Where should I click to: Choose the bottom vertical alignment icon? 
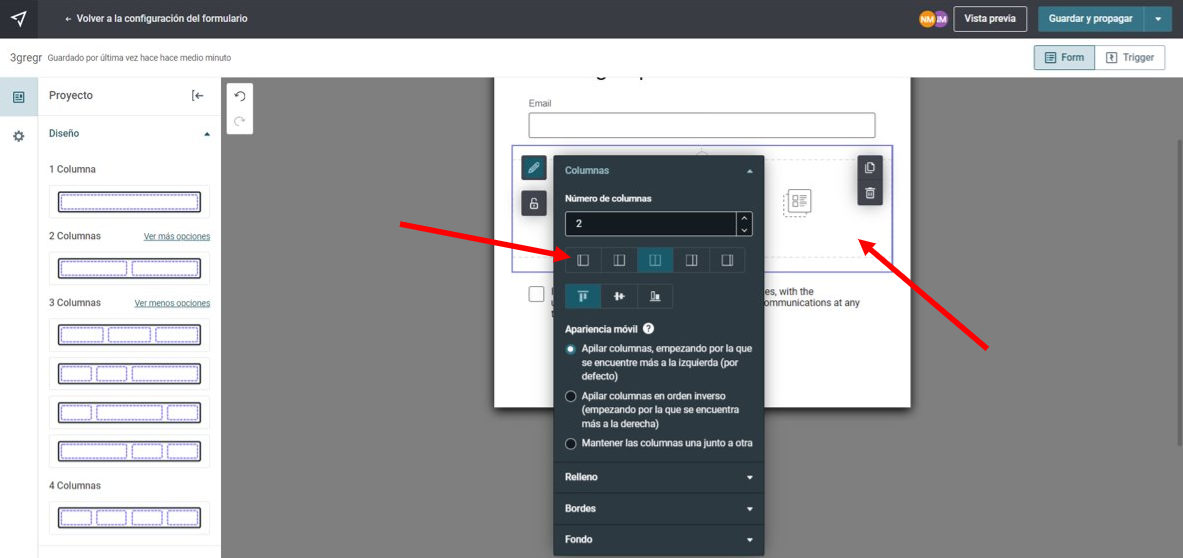click(655, 296)
